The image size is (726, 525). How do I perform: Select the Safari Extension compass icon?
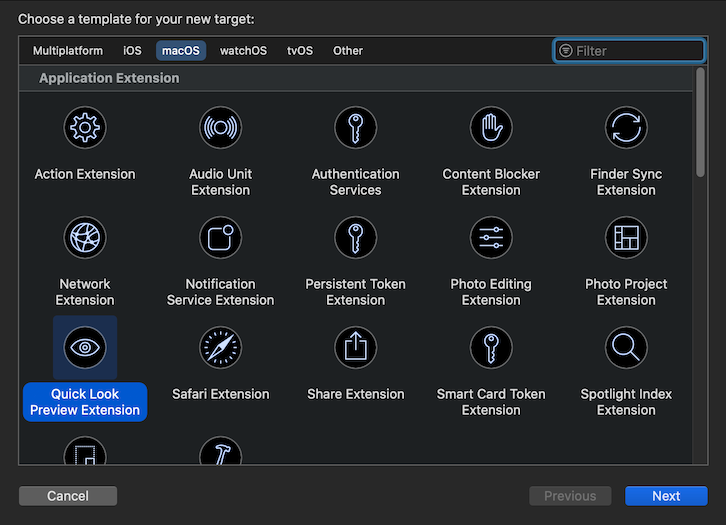point(220,348)
